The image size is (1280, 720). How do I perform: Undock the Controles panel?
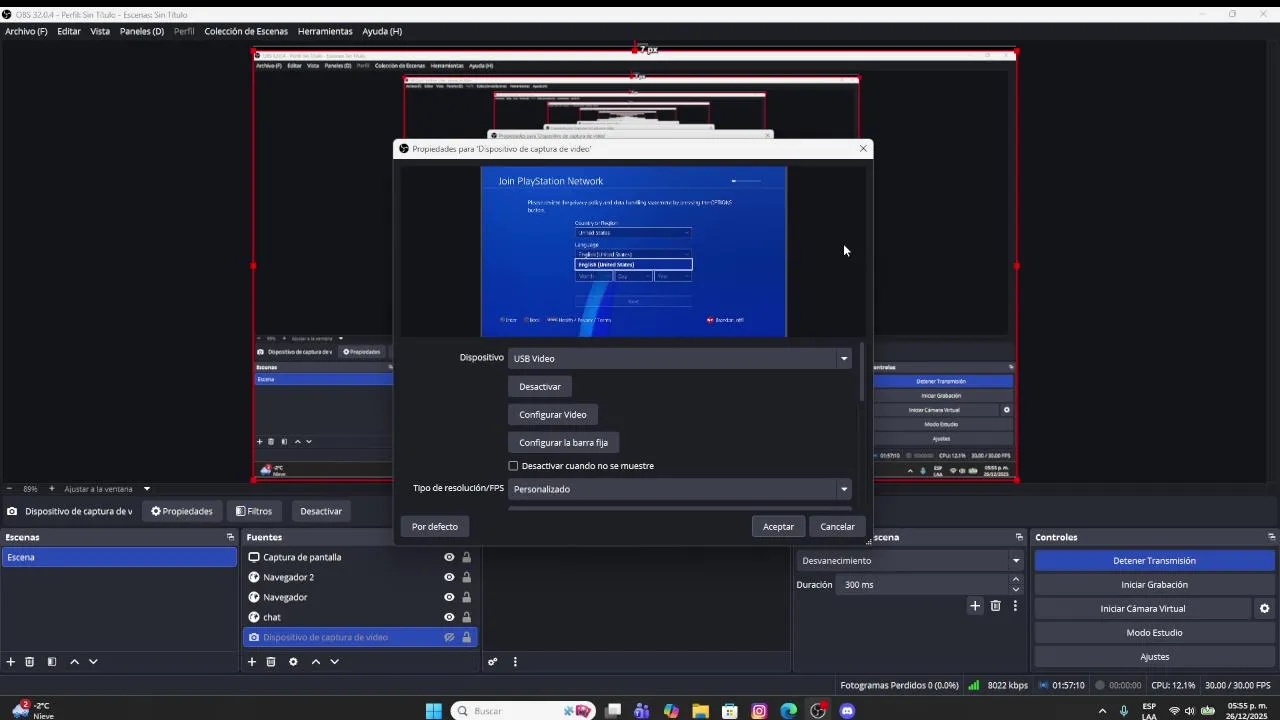point(1271,537)
